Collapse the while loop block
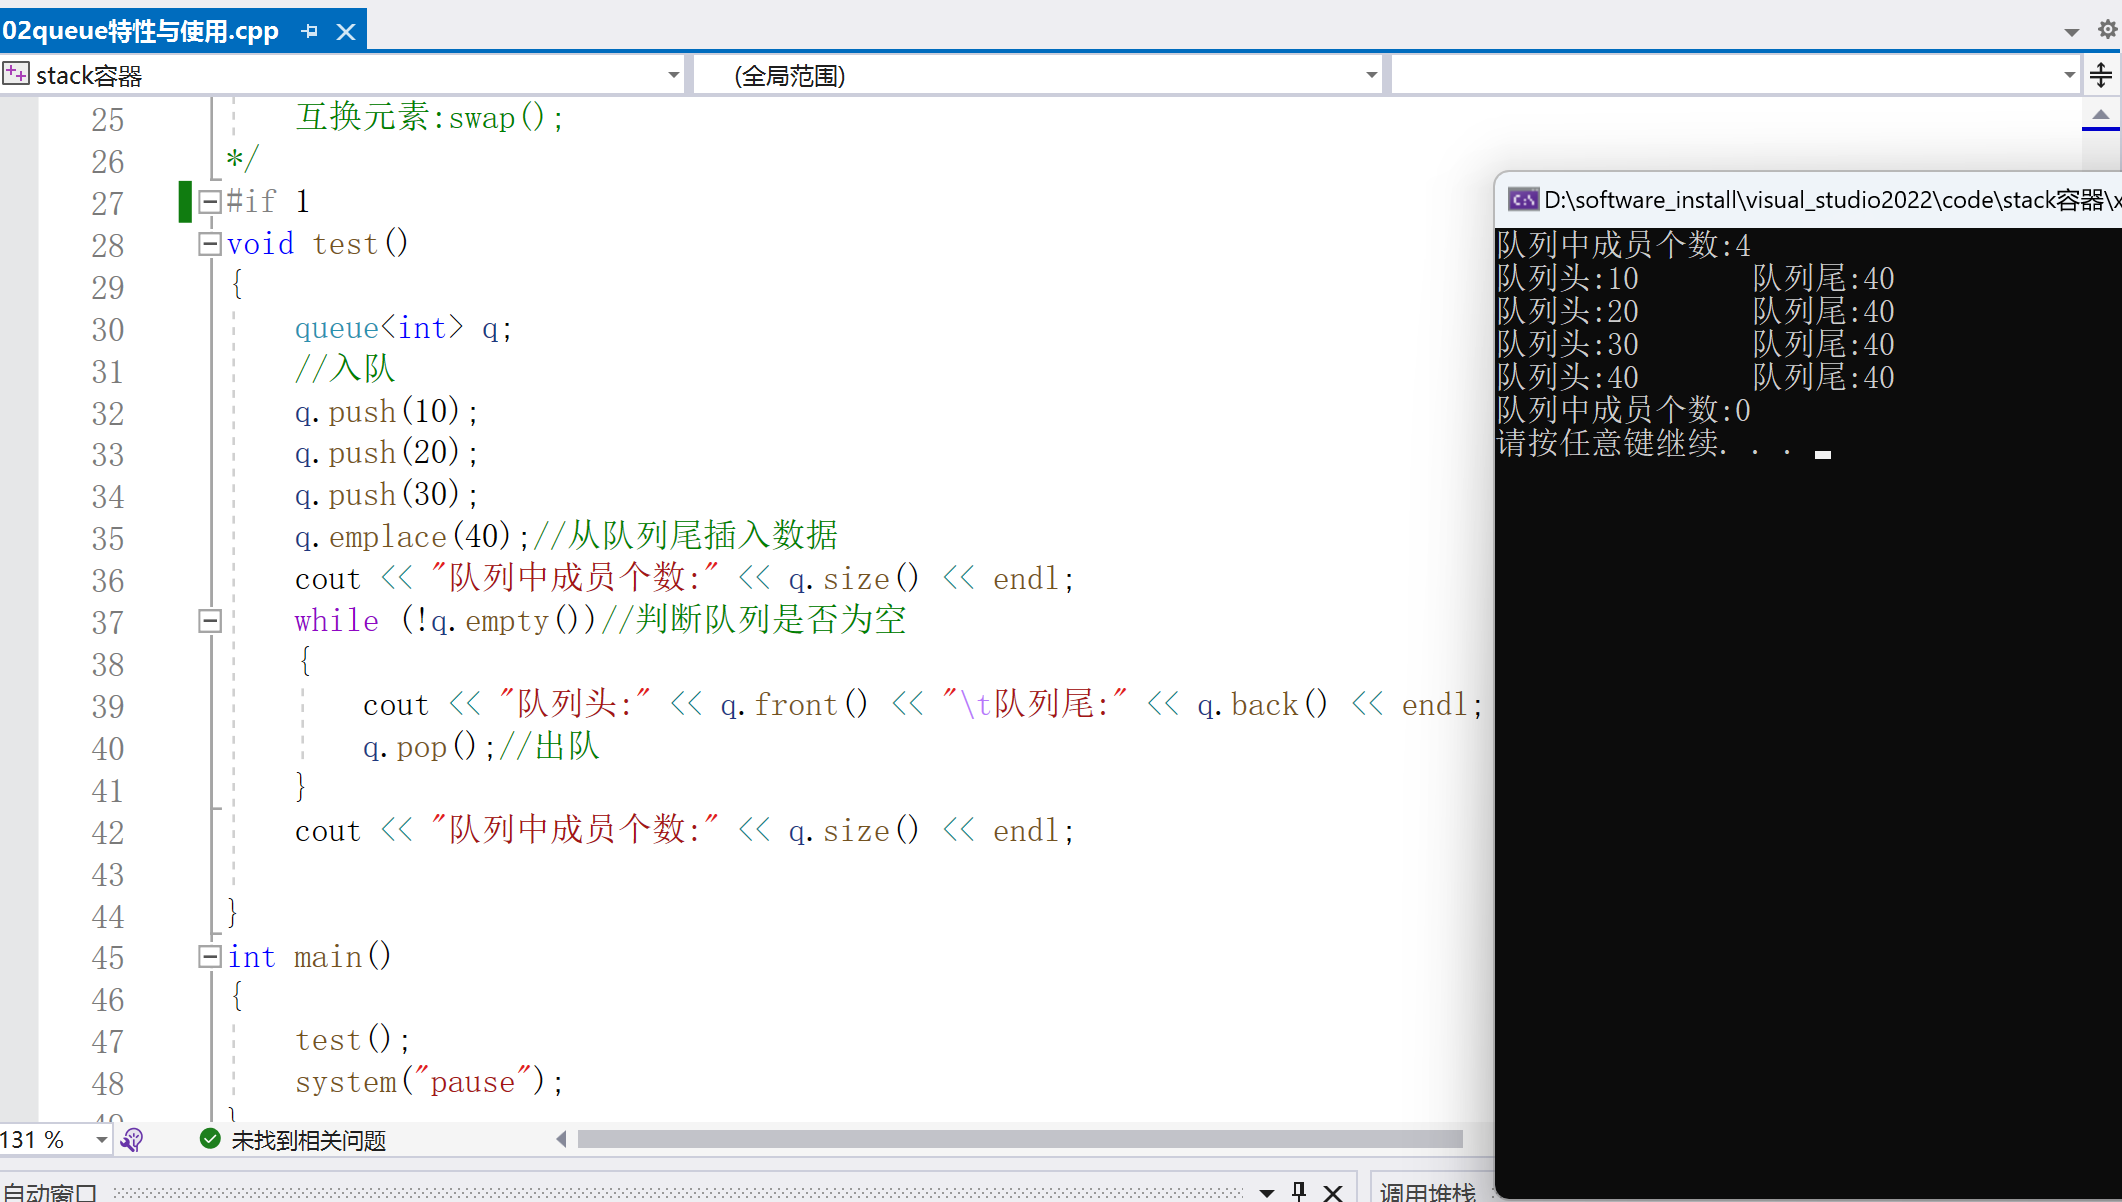Image resolution: width=2122 pixels, height=1202 pixels. pos(209,621)
